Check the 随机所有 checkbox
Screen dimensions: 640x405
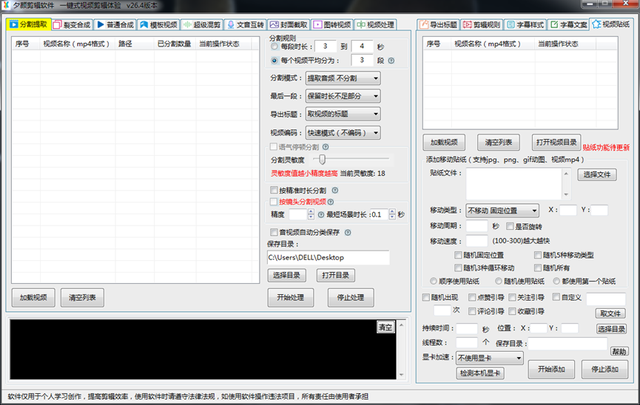click(538, 268)
